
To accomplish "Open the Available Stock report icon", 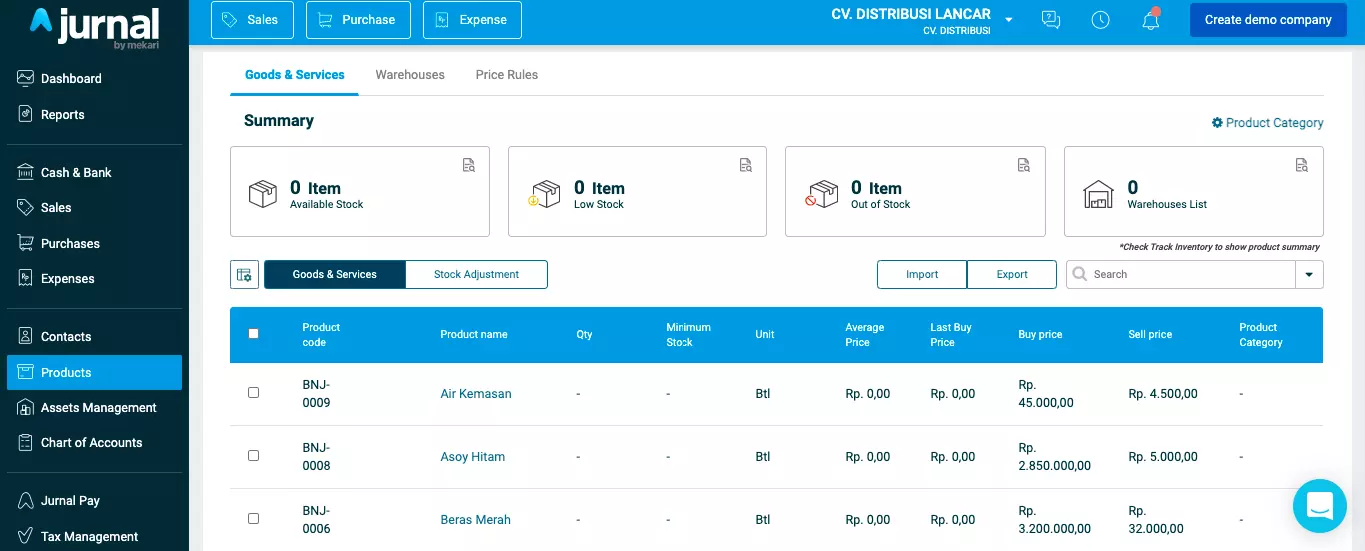I will pyautogui.click(x=469, y=165).
